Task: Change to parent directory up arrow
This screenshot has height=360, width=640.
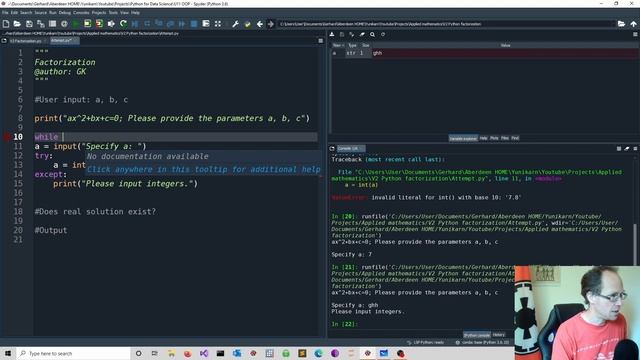Action: (x=633, y=24)
